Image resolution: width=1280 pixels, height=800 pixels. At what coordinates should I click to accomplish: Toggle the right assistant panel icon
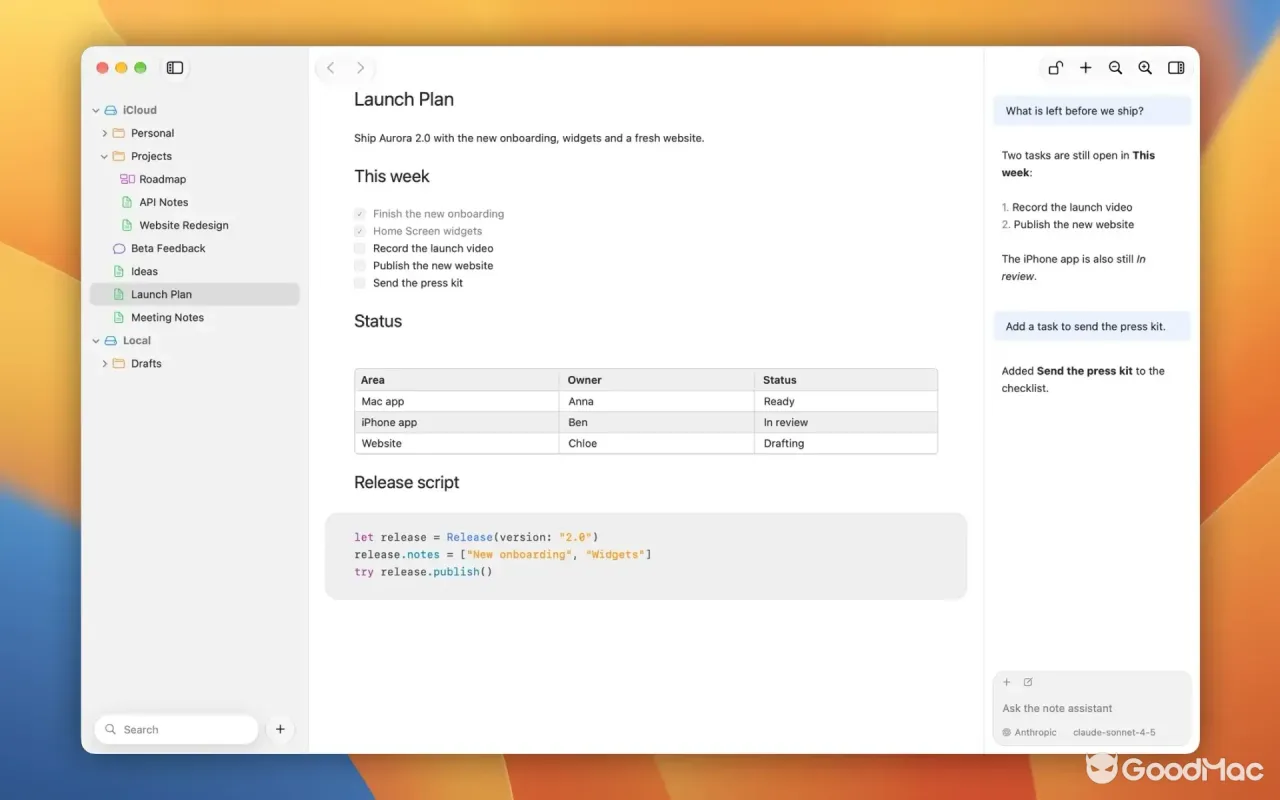pos(1176,68)
